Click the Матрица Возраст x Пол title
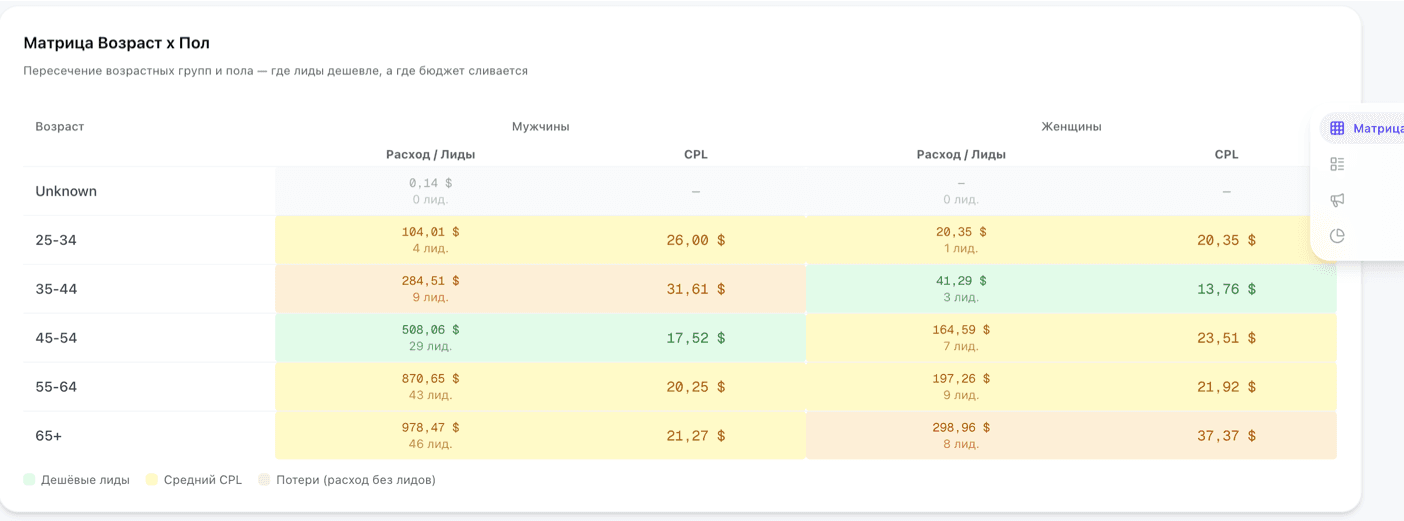Viewport: 1404px width, 521px height. 117,43
